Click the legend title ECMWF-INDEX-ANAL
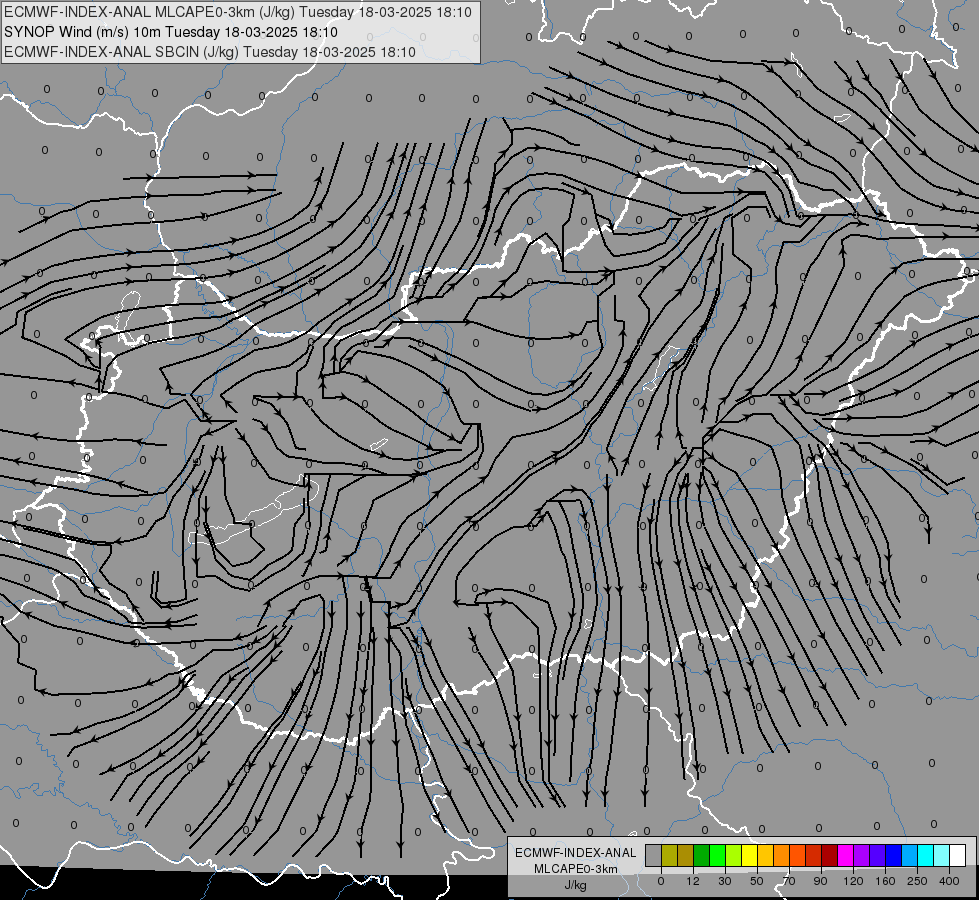Image resolution: width=979 pixels, height=900 pixels. tap(576, 853)
